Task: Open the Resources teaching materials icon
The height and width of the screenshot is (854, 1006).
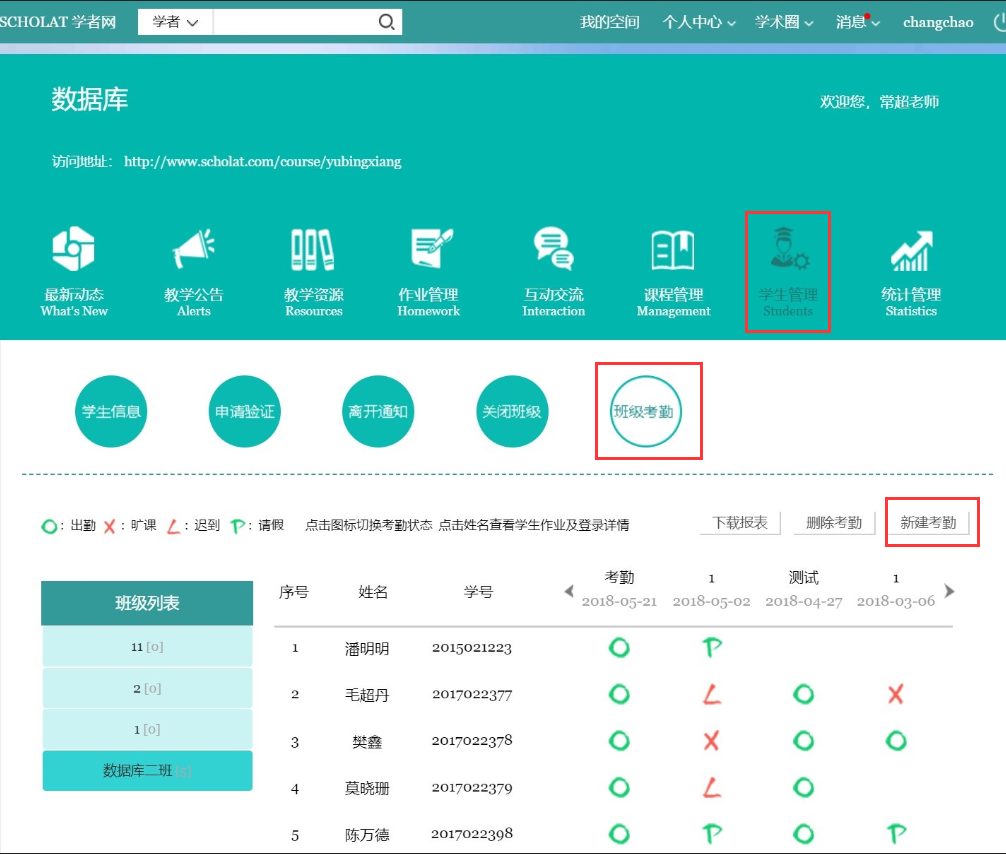Action: coord(313,251)
